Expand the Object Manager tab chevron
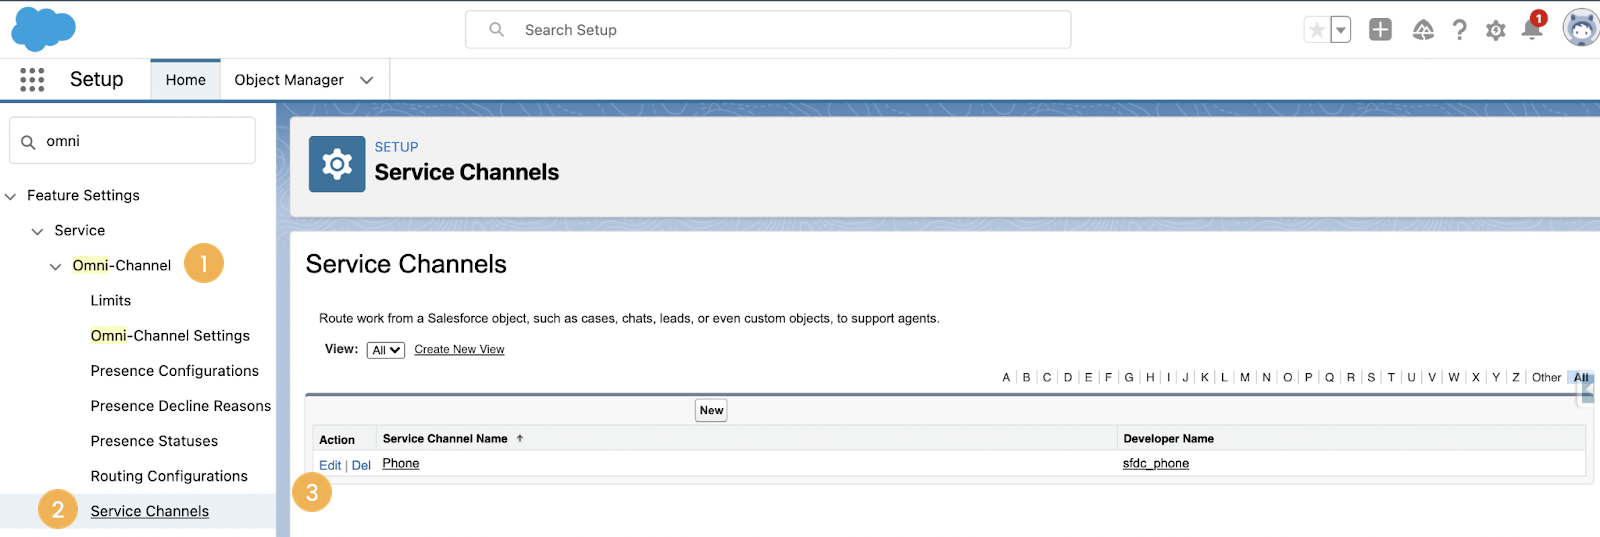The height and width of the screenshot is (537, 1600). pyautogui.click(x=367, y=80)
